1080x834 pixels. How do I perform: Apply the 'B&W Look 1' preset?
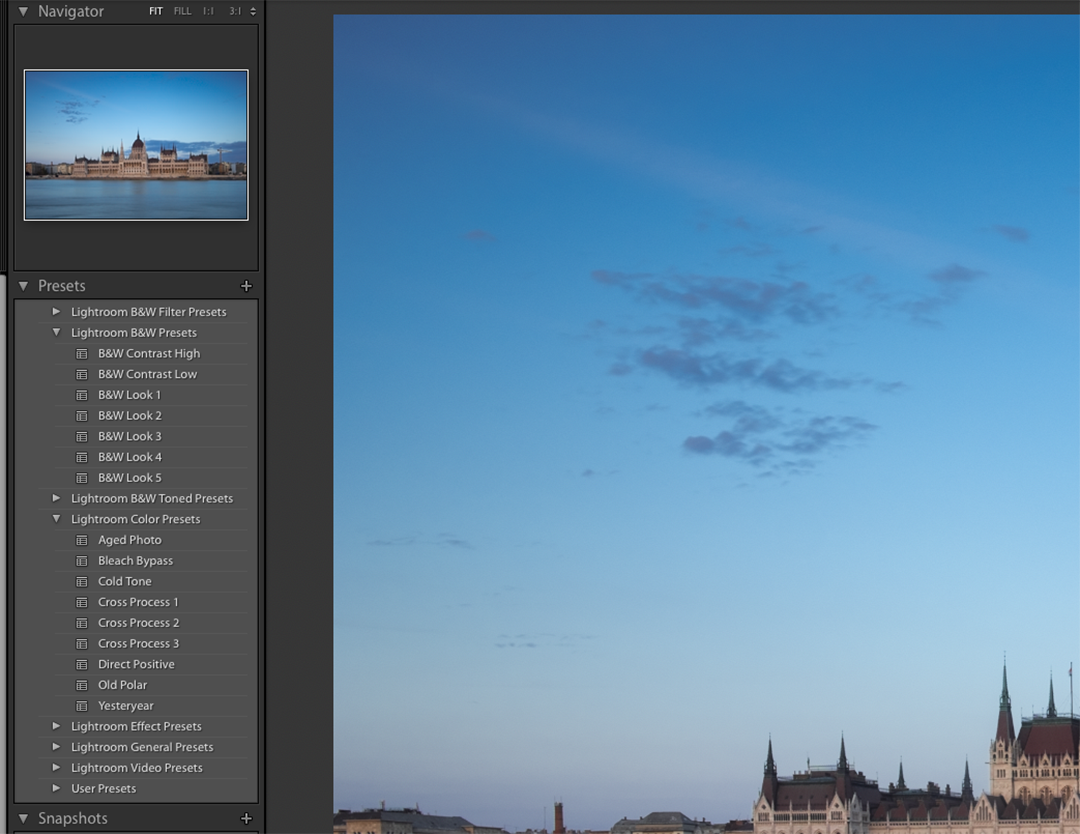click(129, 395)
